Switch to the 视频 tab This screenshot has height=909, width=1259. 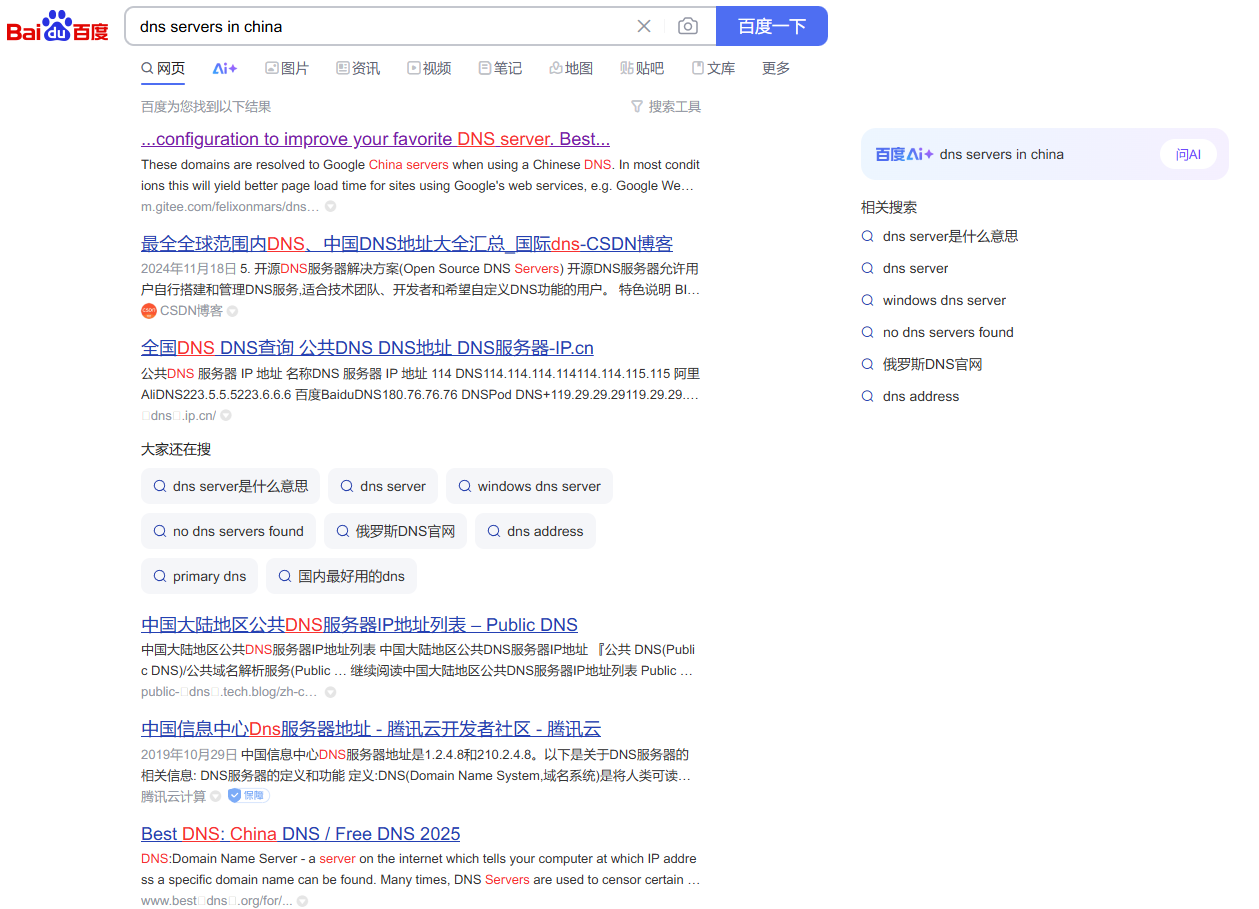(429, 68)
